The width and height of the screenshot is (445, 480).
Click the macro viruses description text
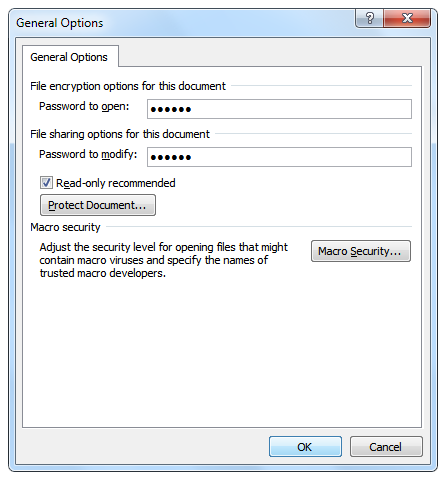tap(164, 260)
